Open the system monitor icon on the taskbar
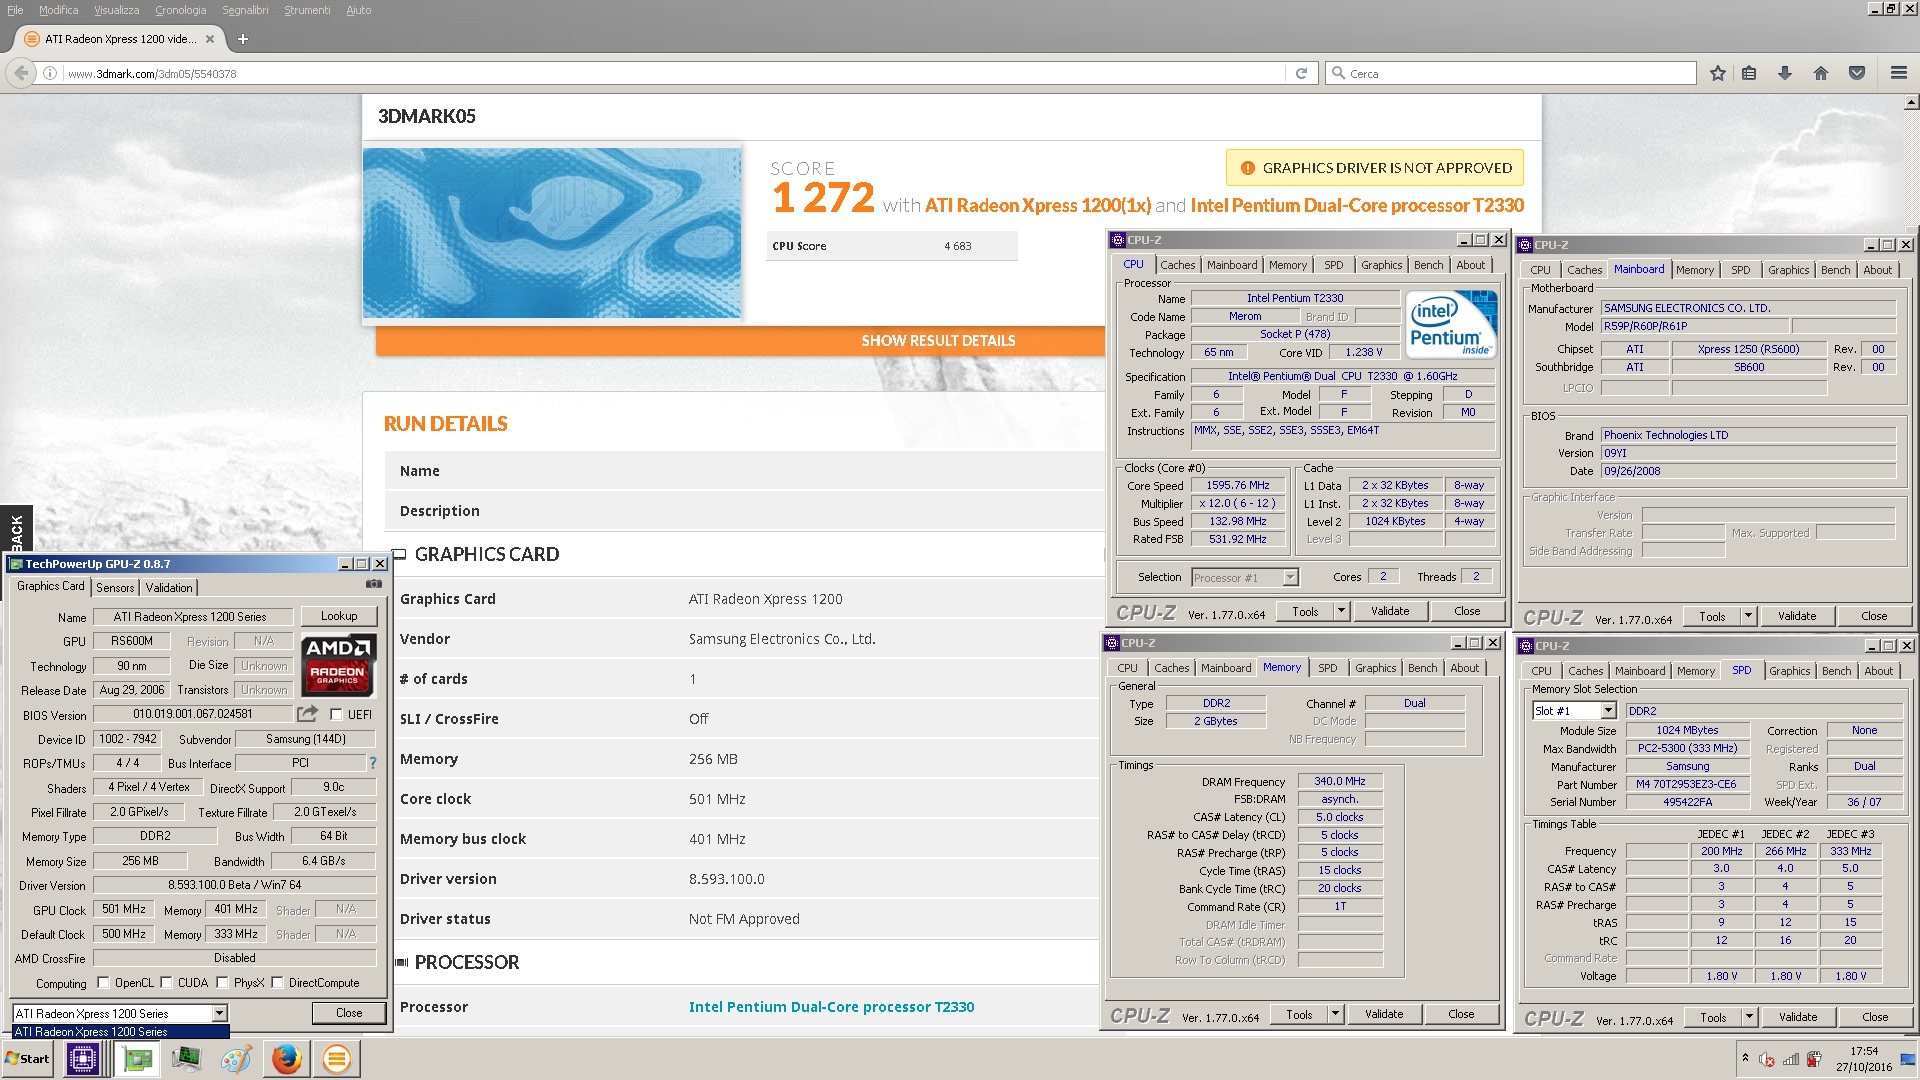Image resolution: width=1920 pixels, height=1080 pixels. [186, 1058]
